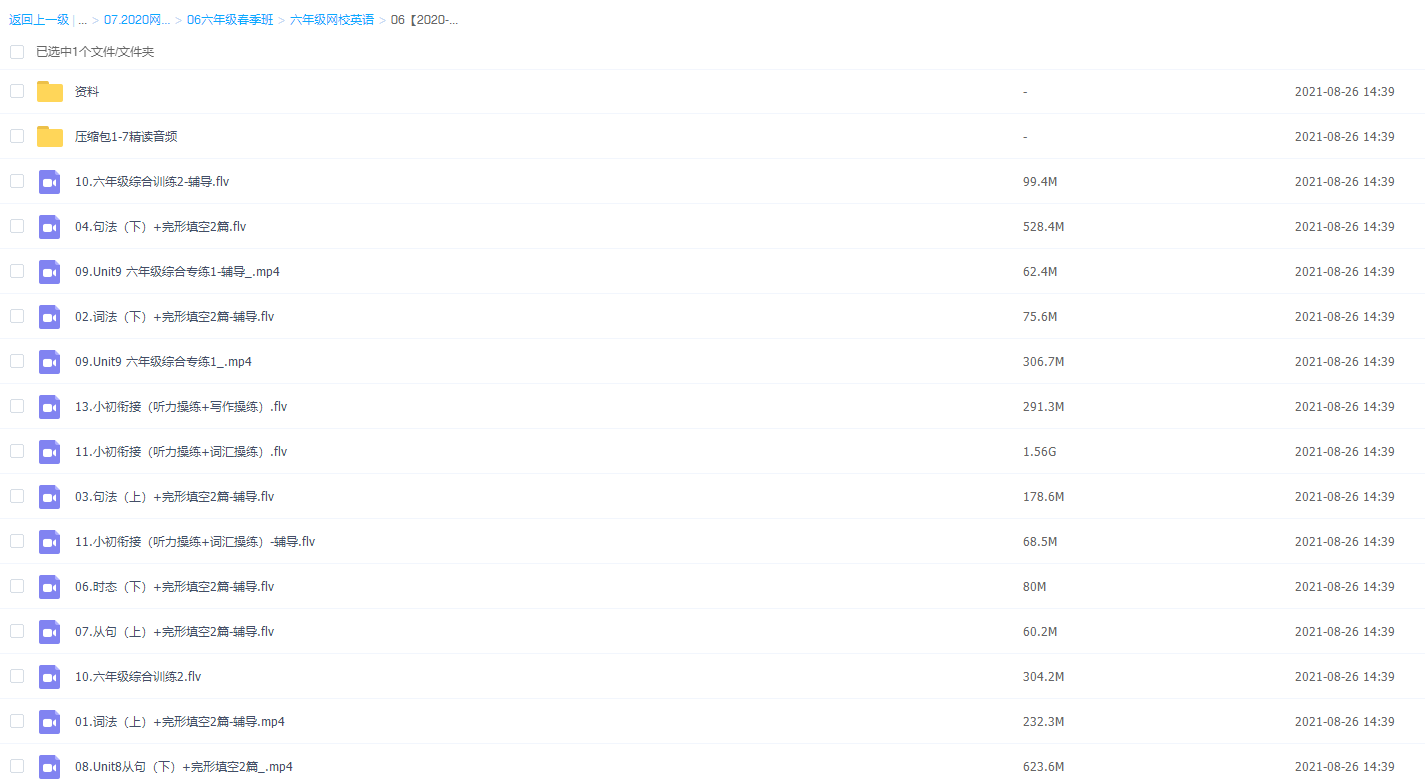Open 六年级网校英语 breadcrumb folder
Viewport: 1425px width, 781px height.
tap(332, 20)
